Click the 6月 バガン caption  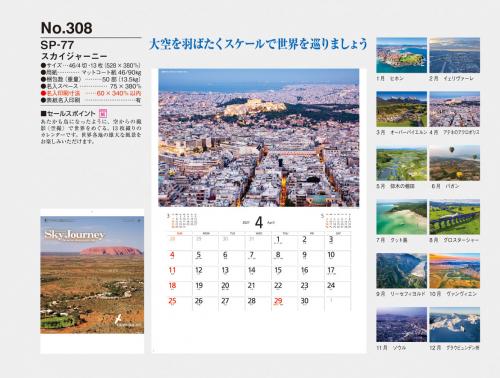pyautogui.click(x=445, y=186)
